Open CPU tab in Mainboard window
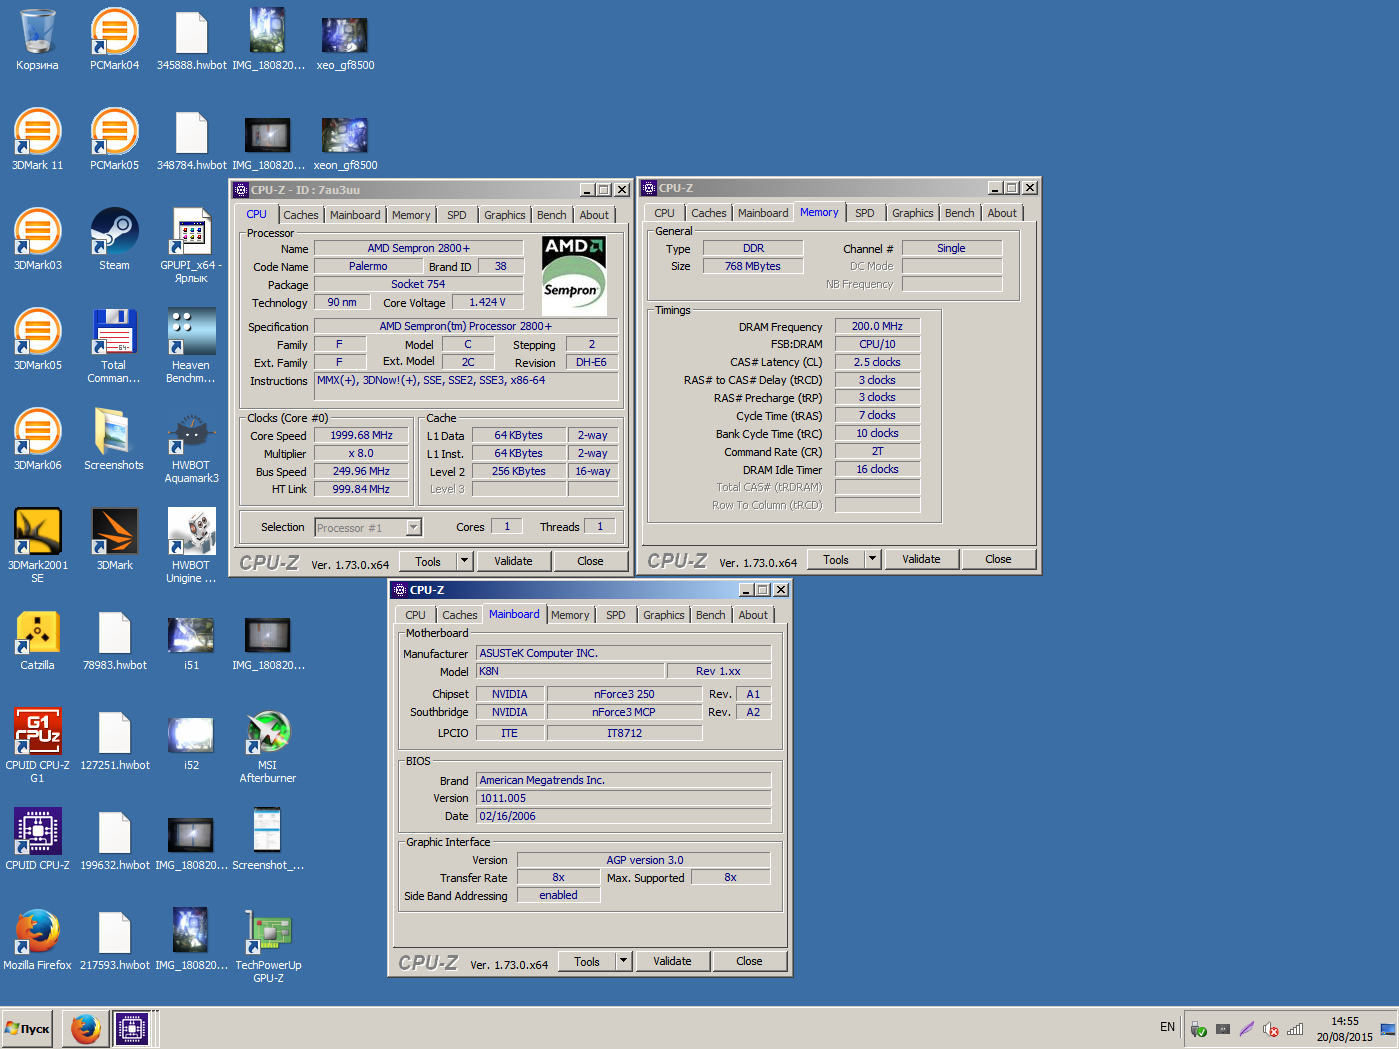The height and width of the screenshot is (1049, 1399). click(415, 615)
